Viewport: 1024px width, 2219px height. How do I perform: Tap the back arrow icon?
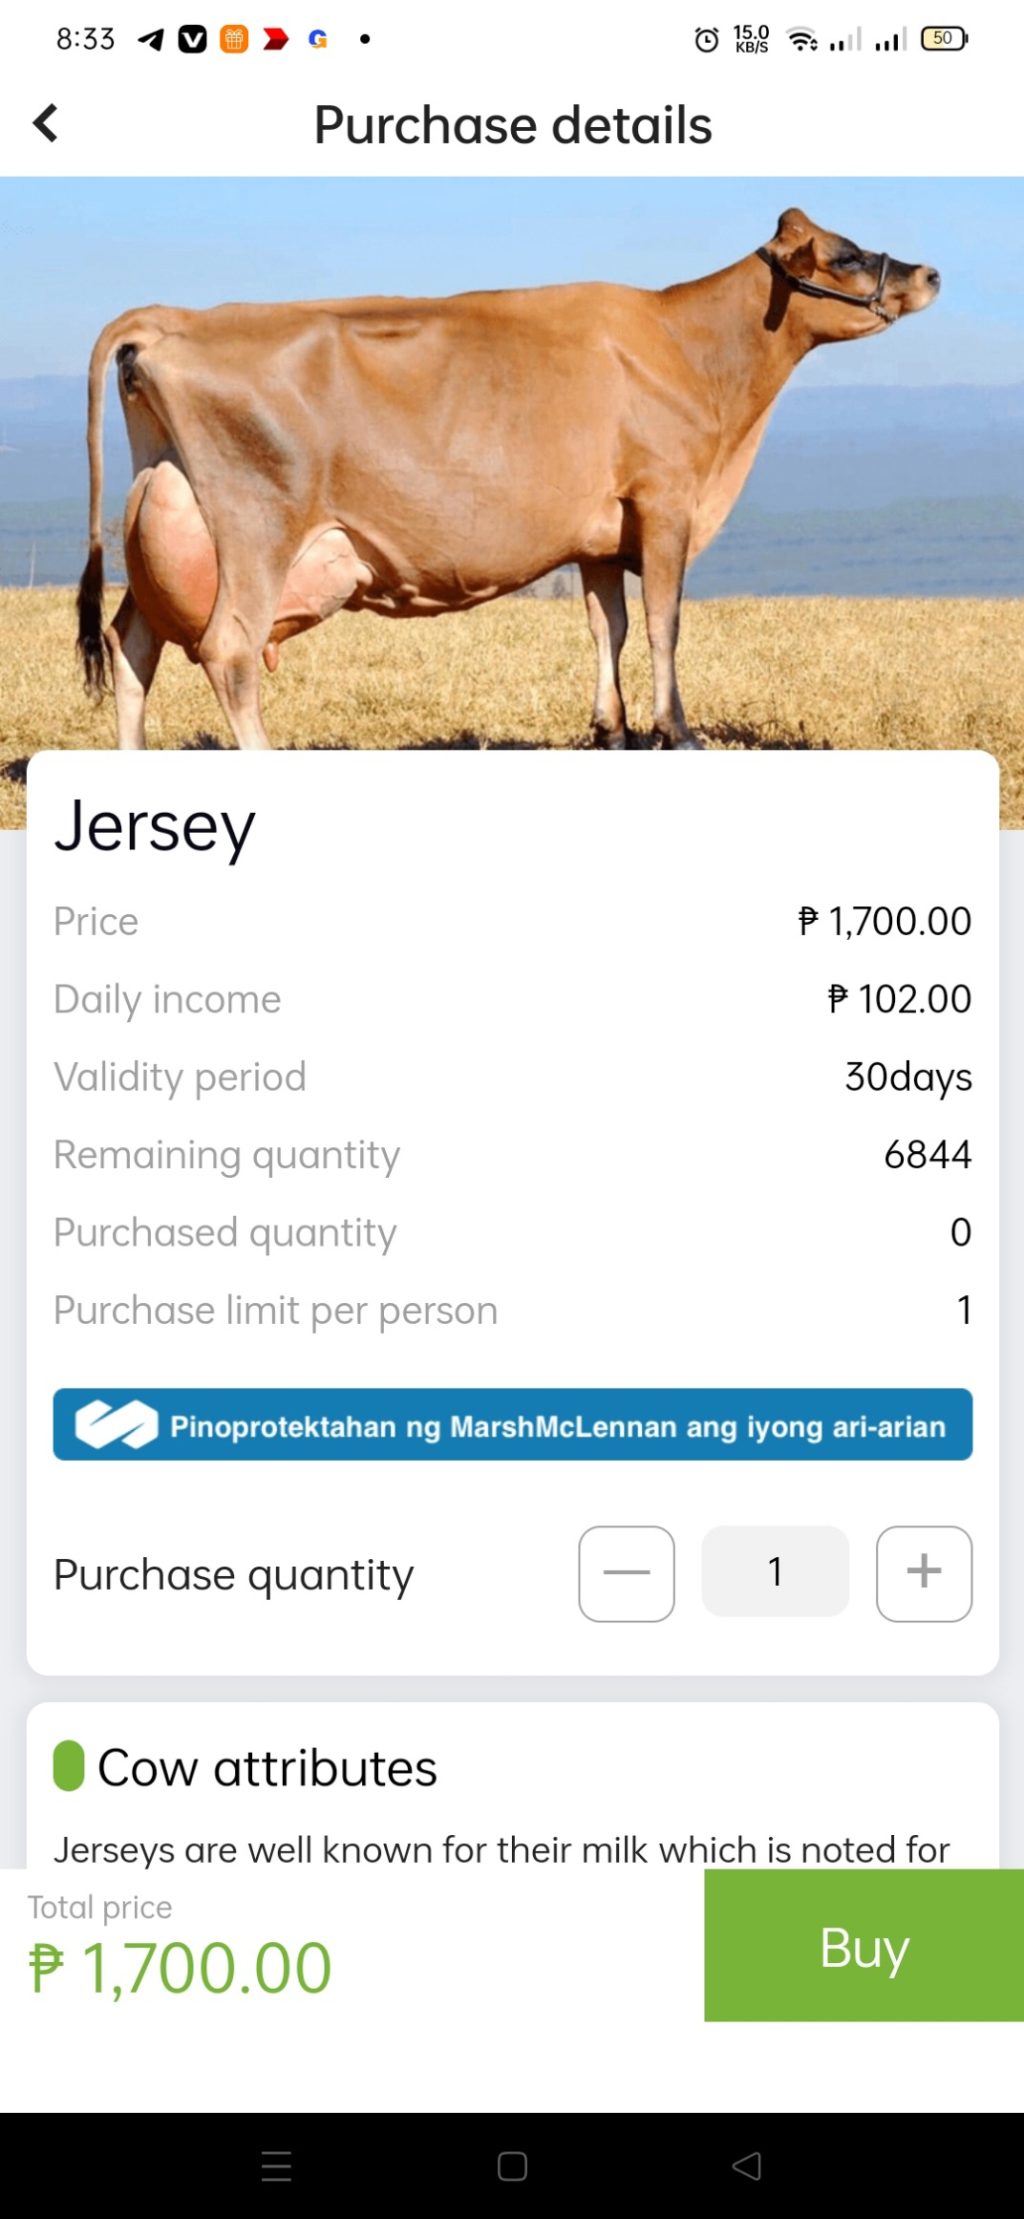pos(46,124)
